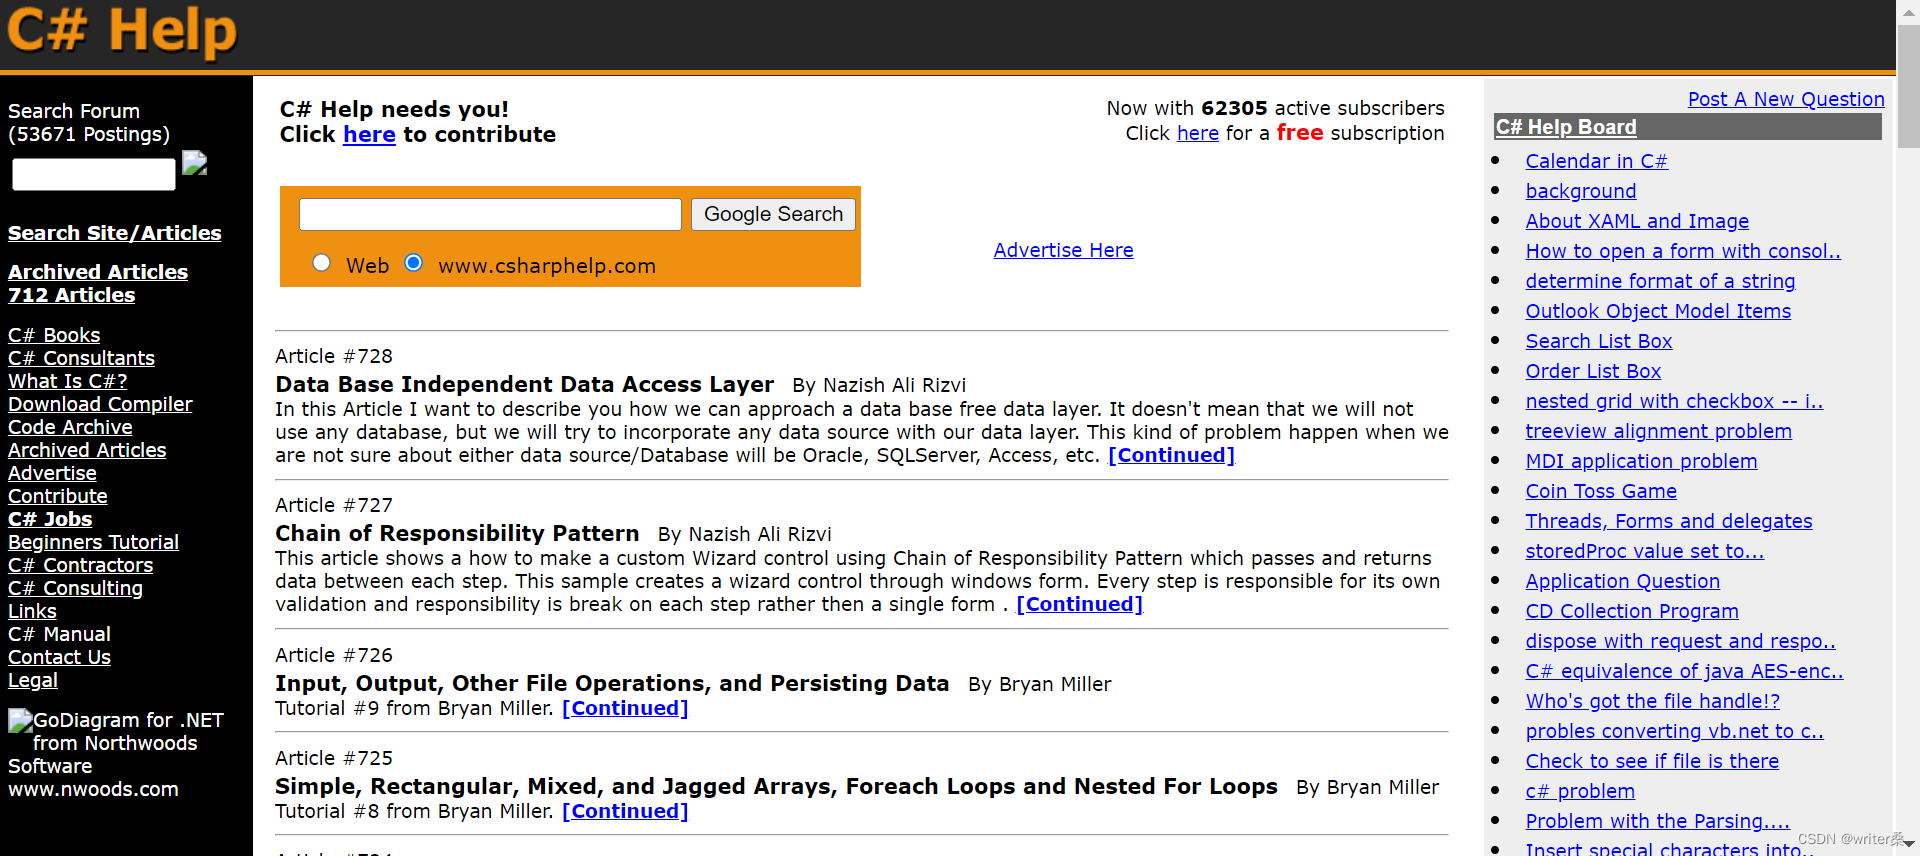Open Outlook Object Model Items thread
The image size is (1920, 856).
point(1658,311)
